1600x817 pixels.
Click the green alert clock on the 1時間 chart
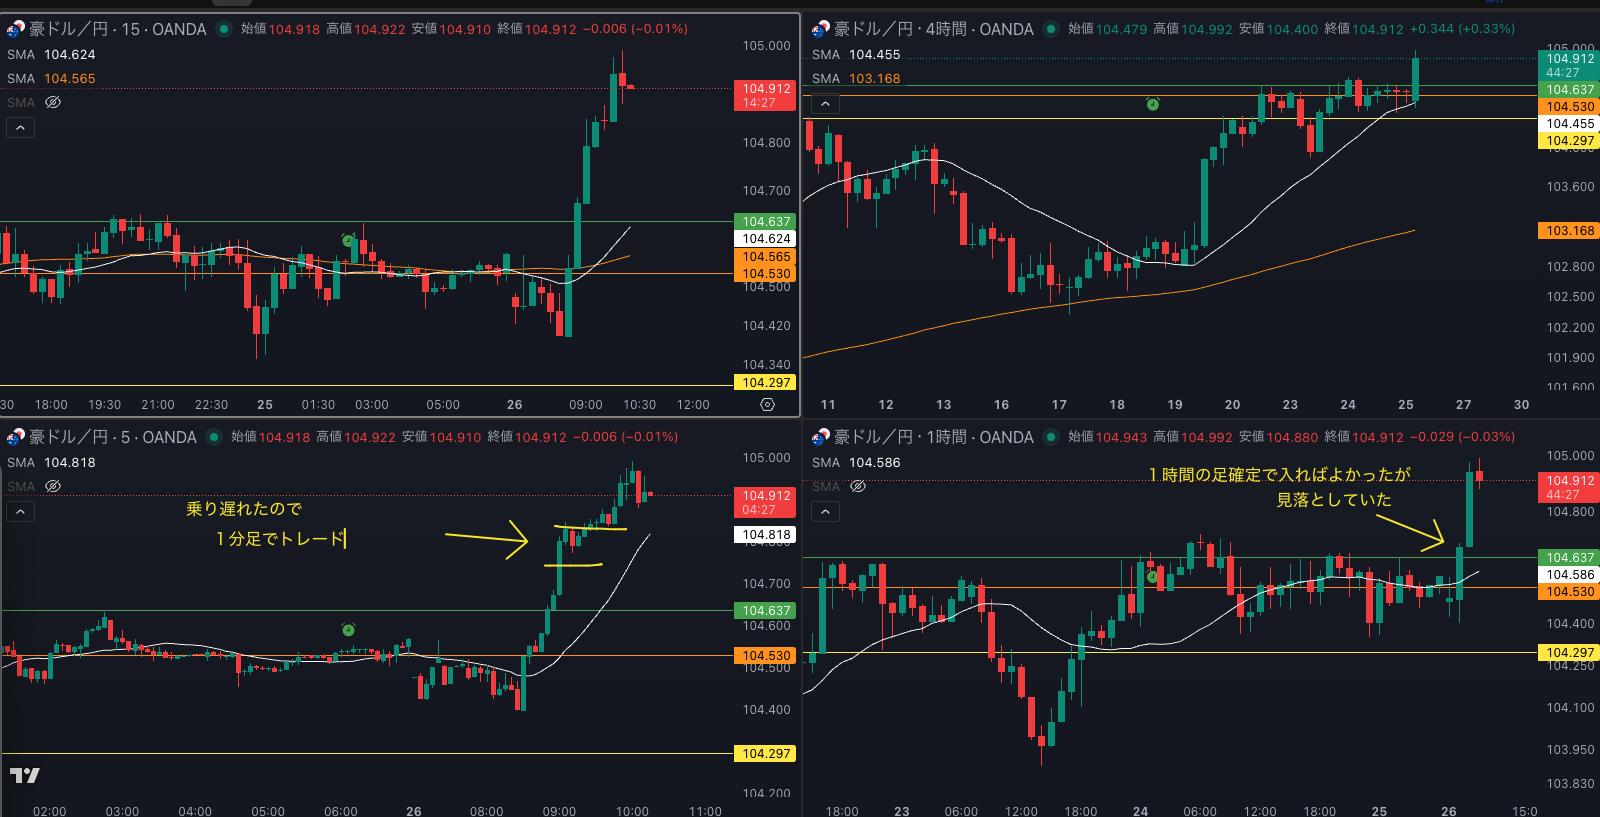(1152, 576)
